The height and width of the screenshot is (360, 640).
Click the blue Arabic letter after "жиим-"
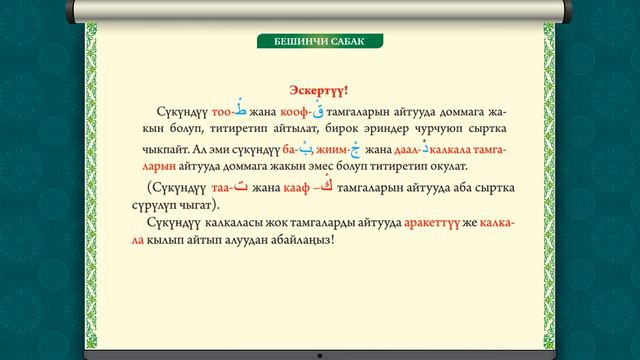point(356,149)
